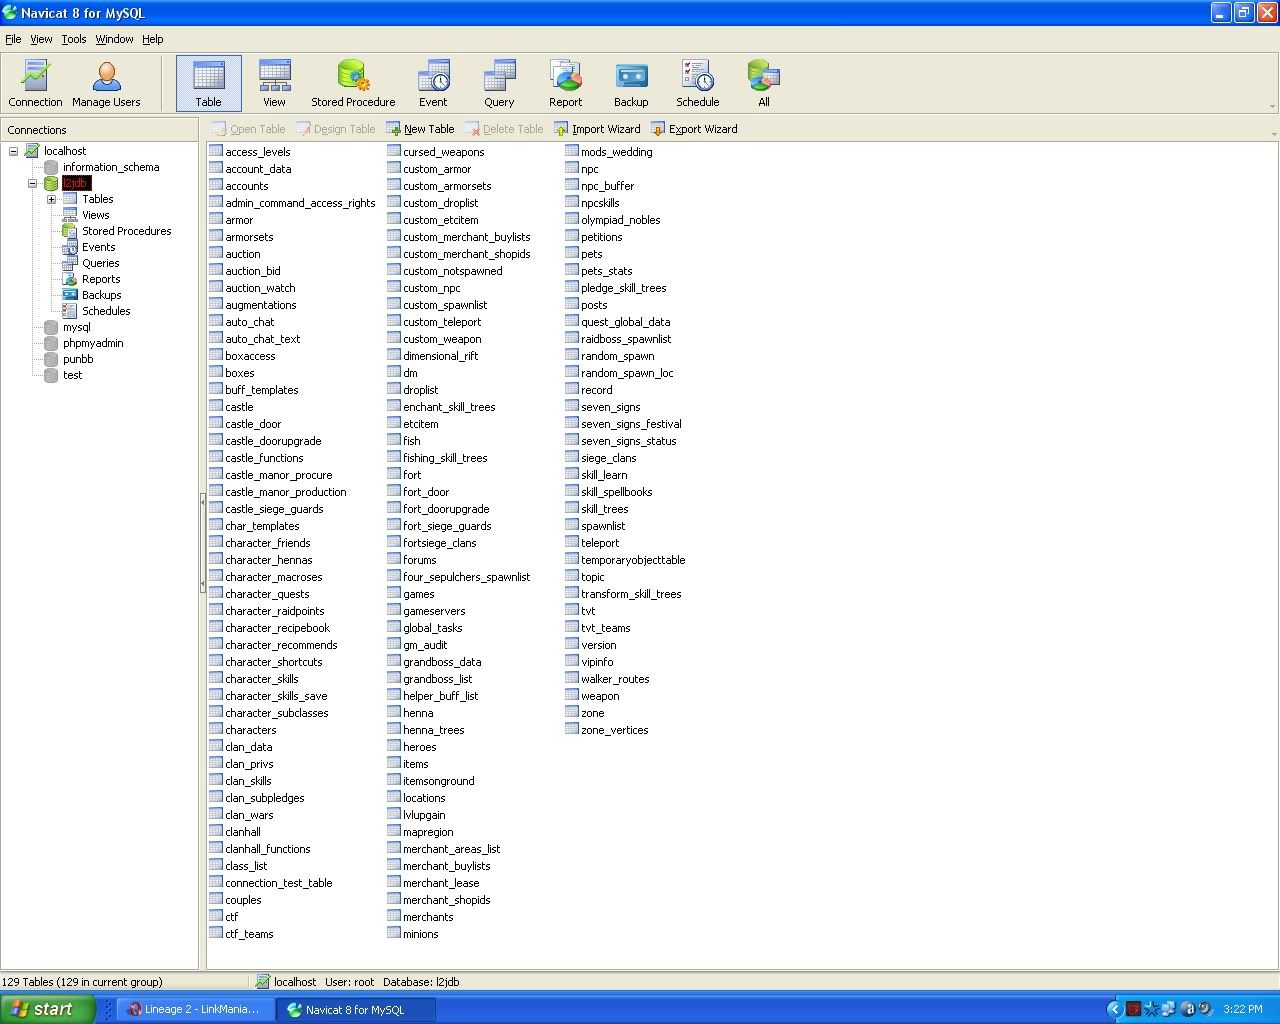Open the Windows start menu
The height and width of the screenshot is (1024, 1280).
pyautogui.click(x=47, y=1009)
